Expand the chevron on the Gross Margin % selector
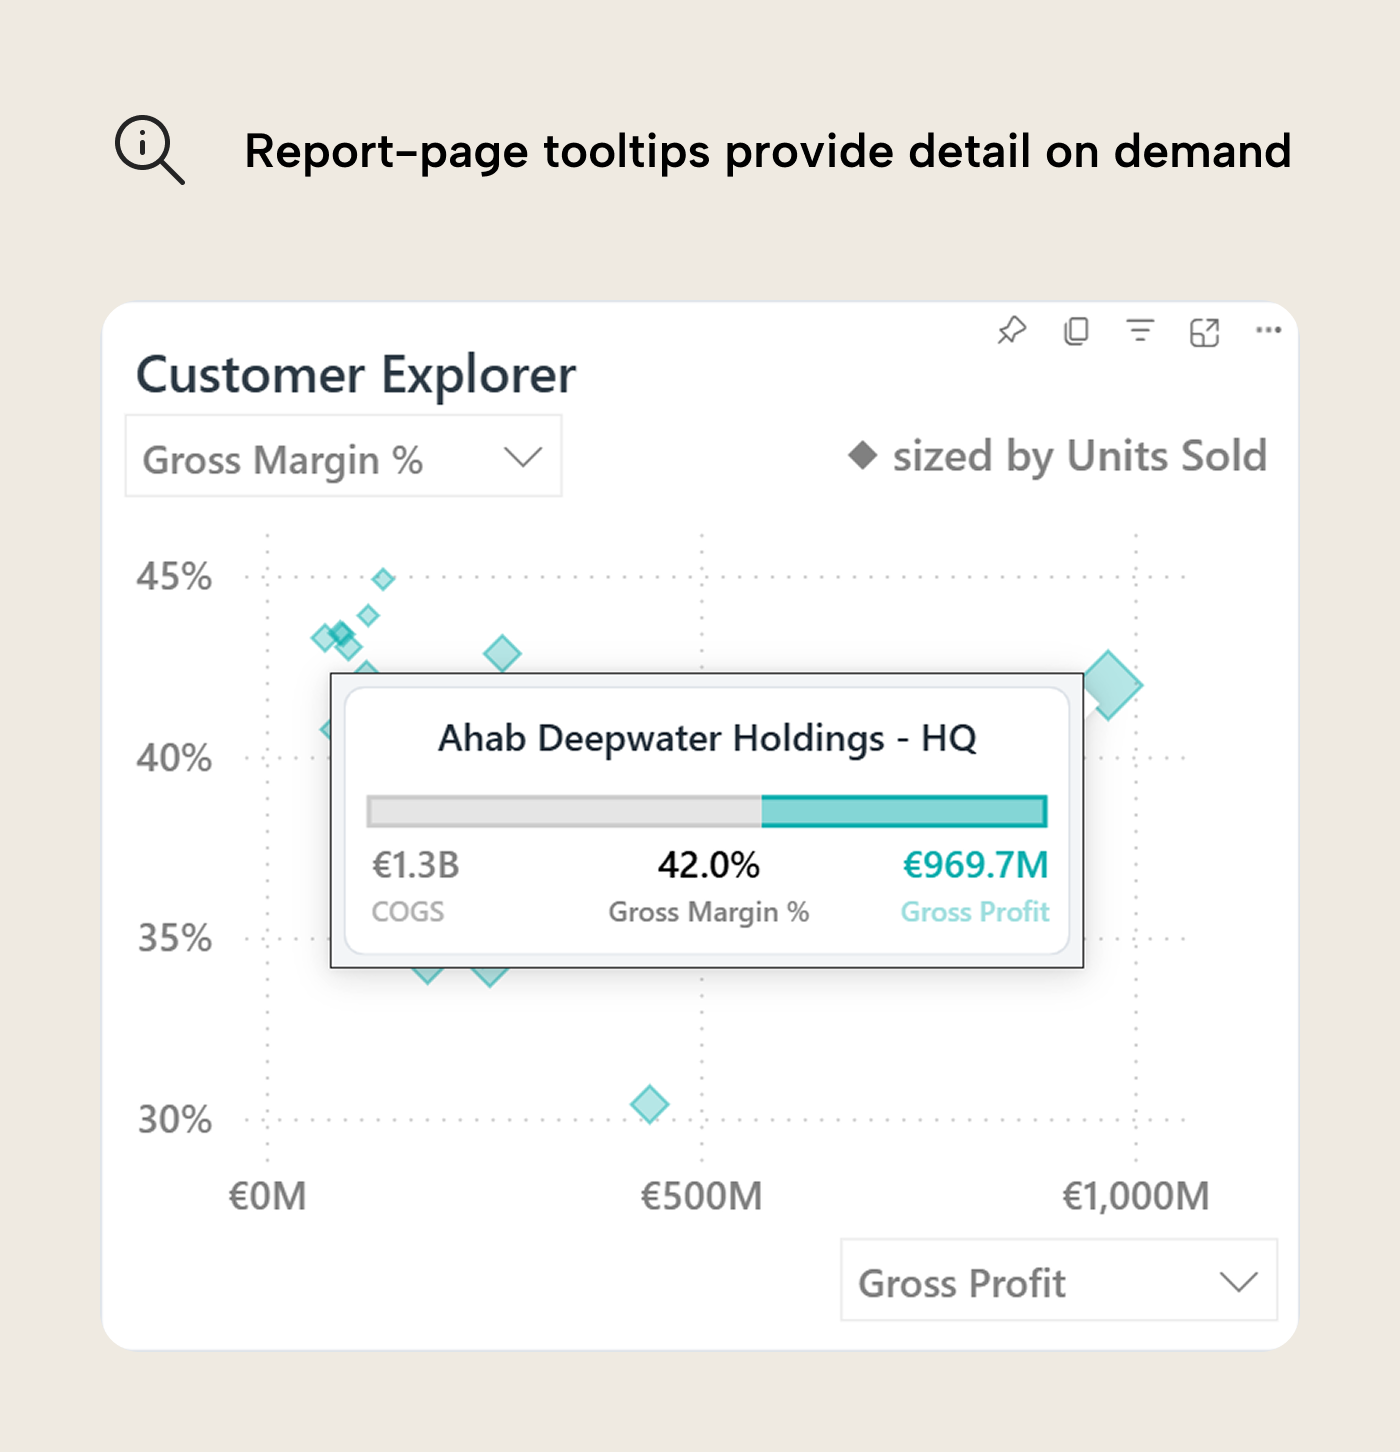The image size is (1400, 1452). [x=522, y=457]
